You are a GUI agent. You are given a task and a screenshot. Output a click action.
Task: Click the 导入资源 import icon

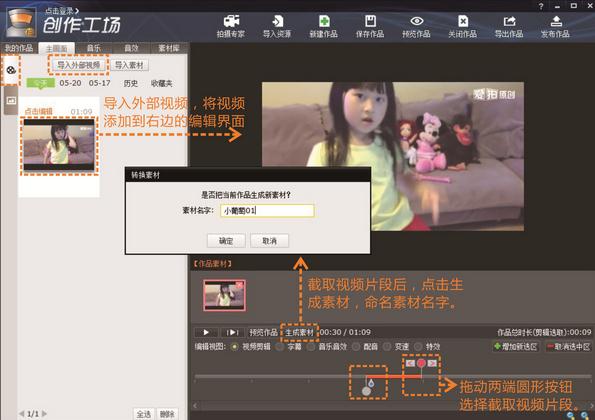point(277,26)
